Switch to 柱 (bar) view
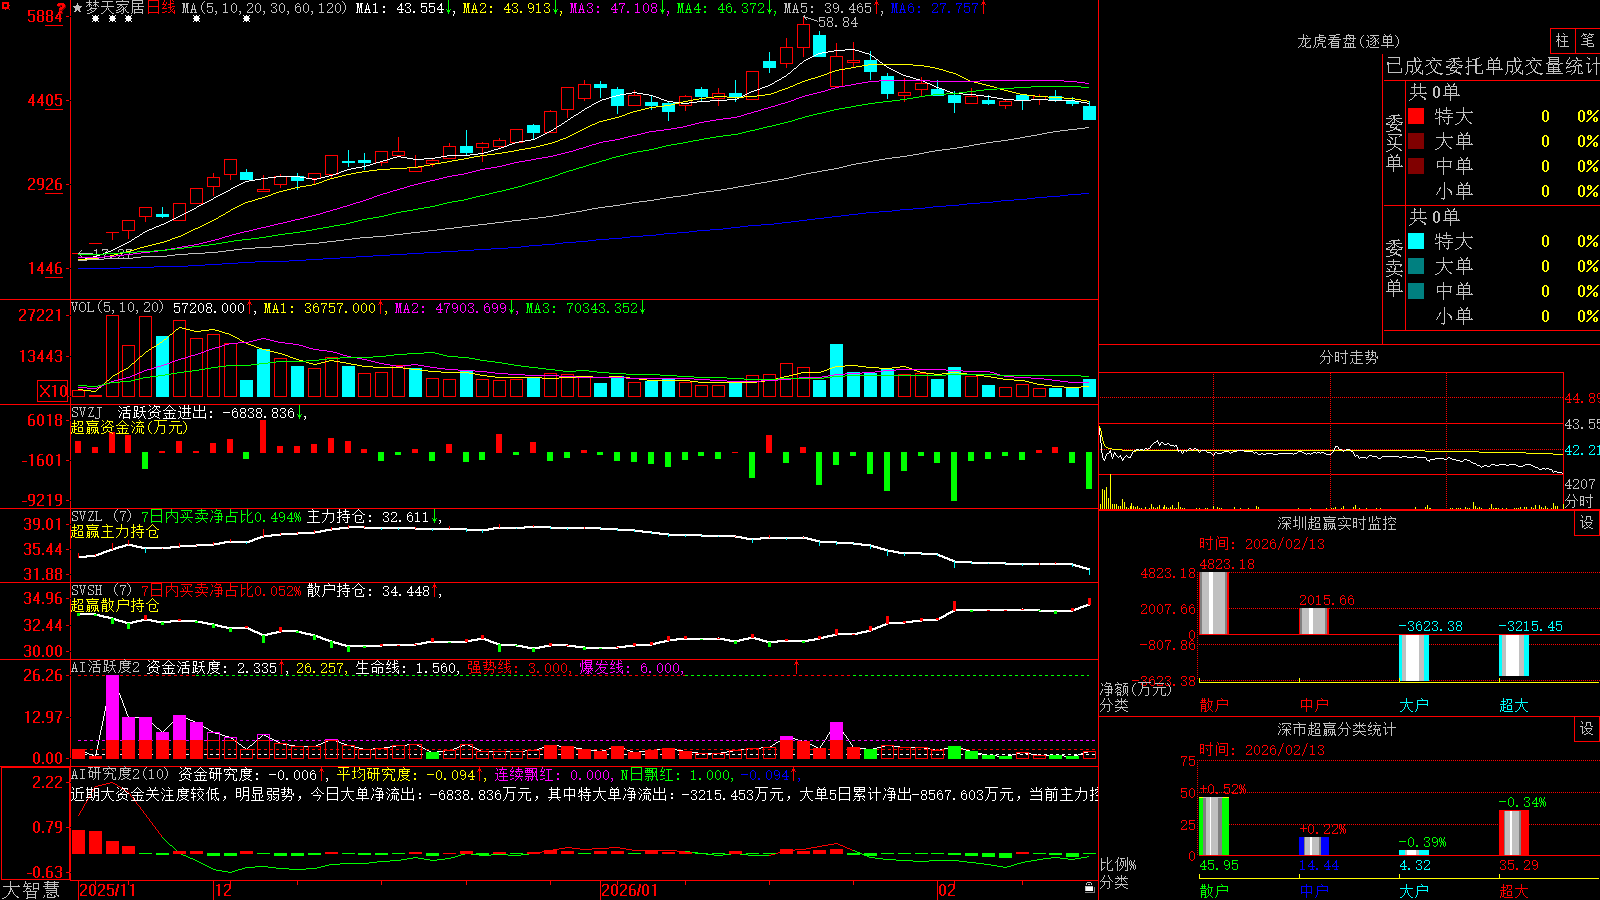This screenshot has height=900, width=1600. [x=1562, y=40]
